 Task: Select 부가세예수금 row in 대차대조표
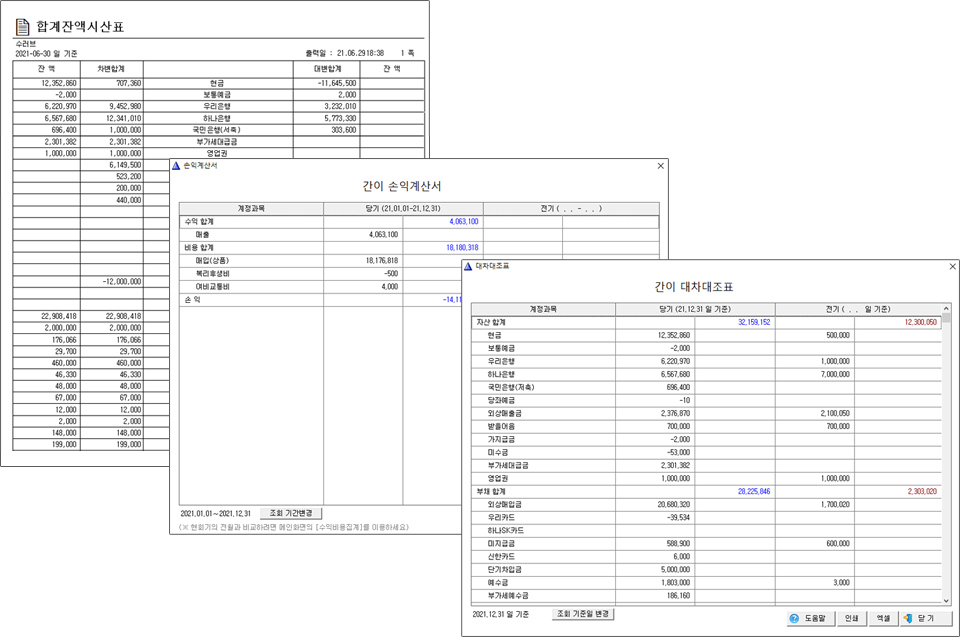point(707,596)
